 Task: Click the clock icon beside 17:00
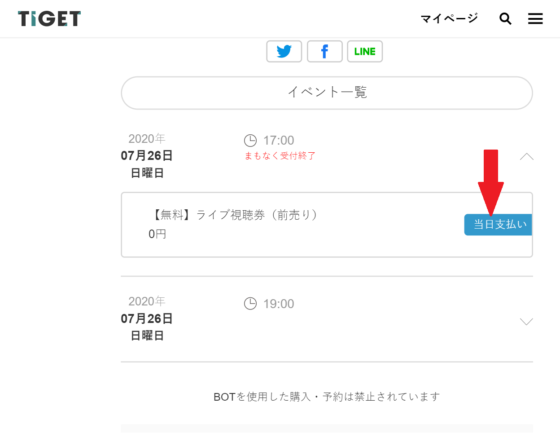(x=250, y=140)
